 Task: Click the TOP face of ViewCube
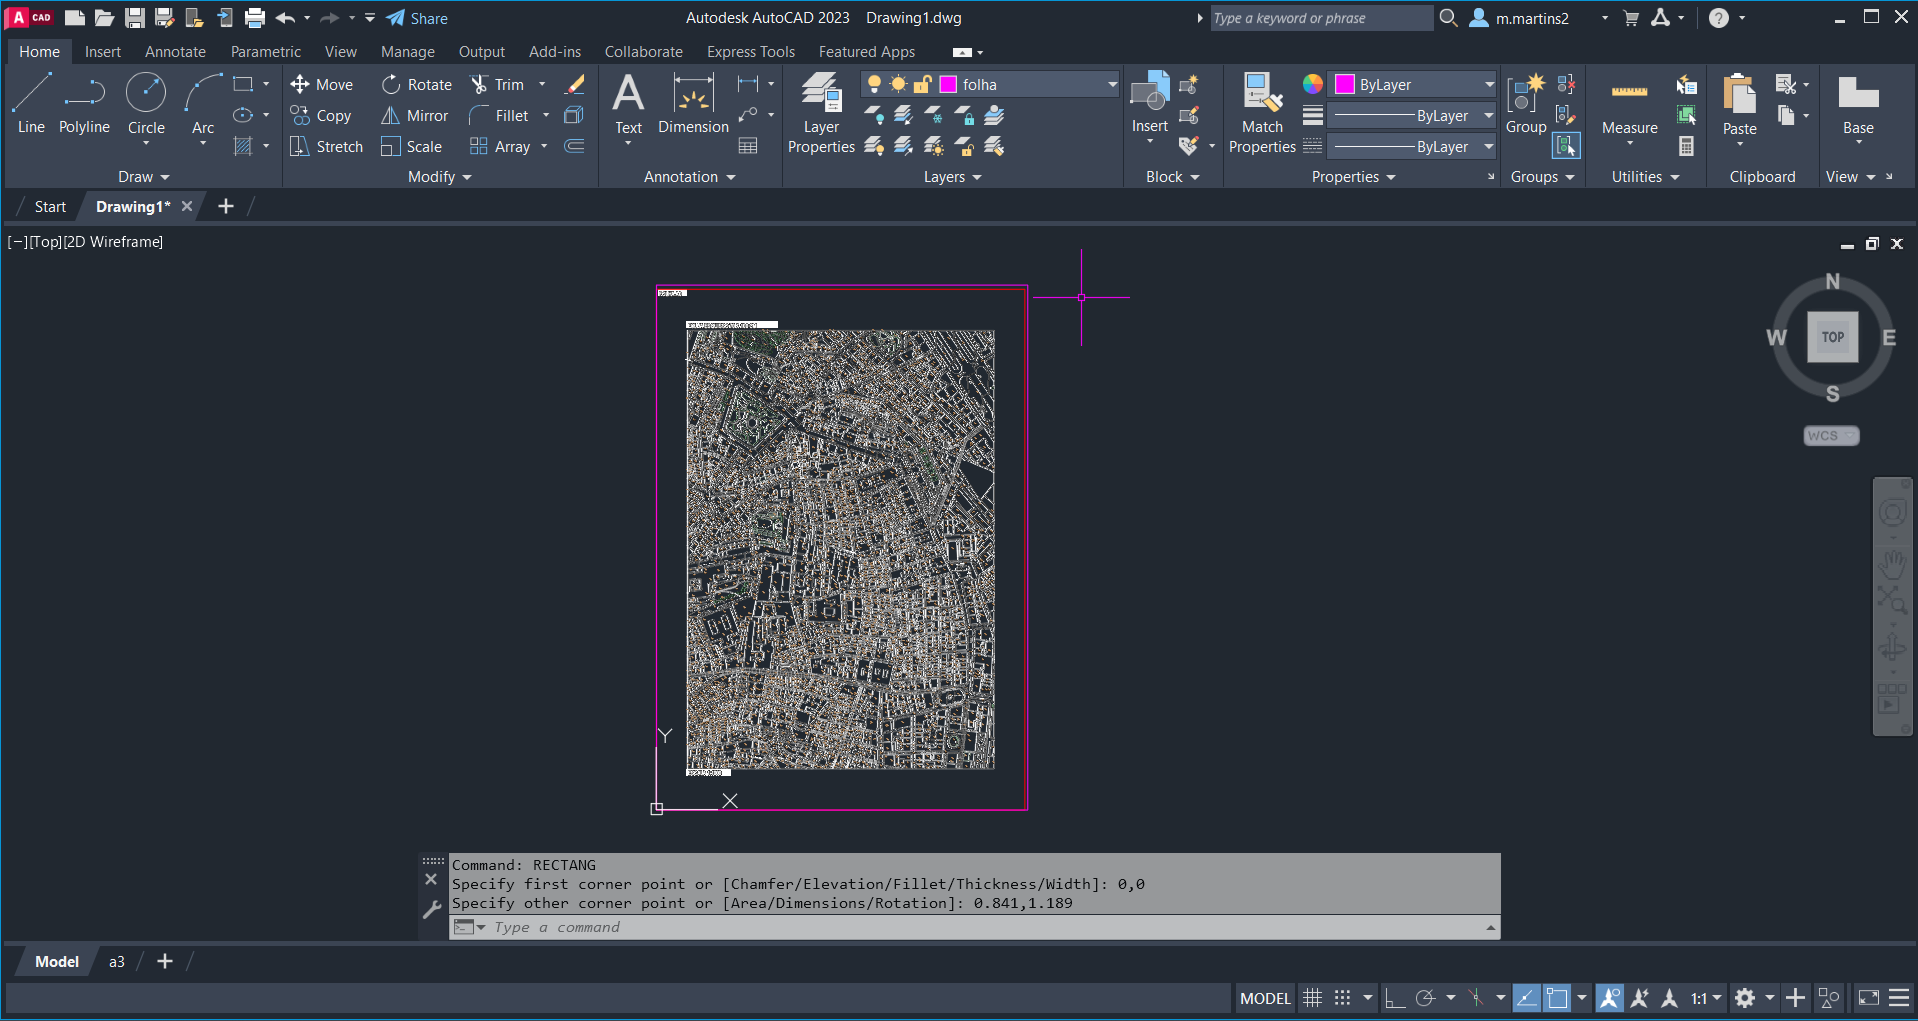pos(1832,337)
